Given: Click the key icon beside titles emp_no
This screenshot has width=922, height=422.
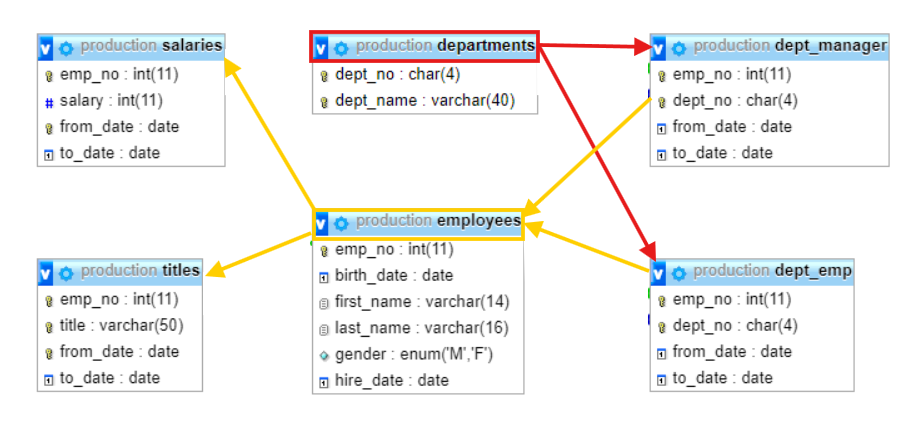Looking at the screenshot, I should (x=49, y=301).
